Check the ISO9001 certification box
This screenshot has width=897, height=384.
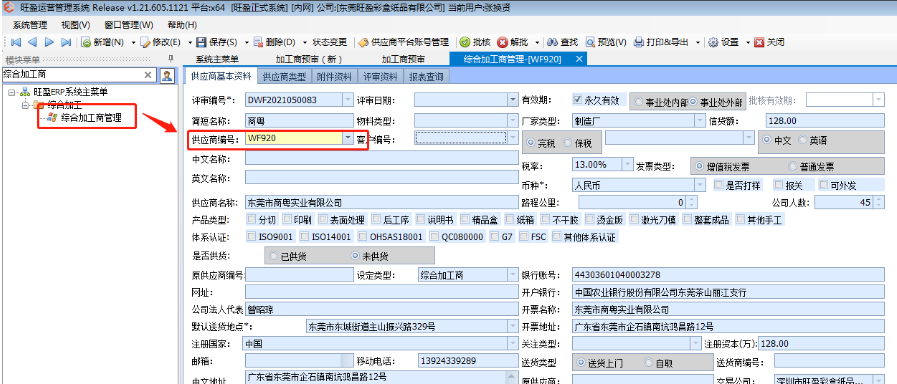251,236
